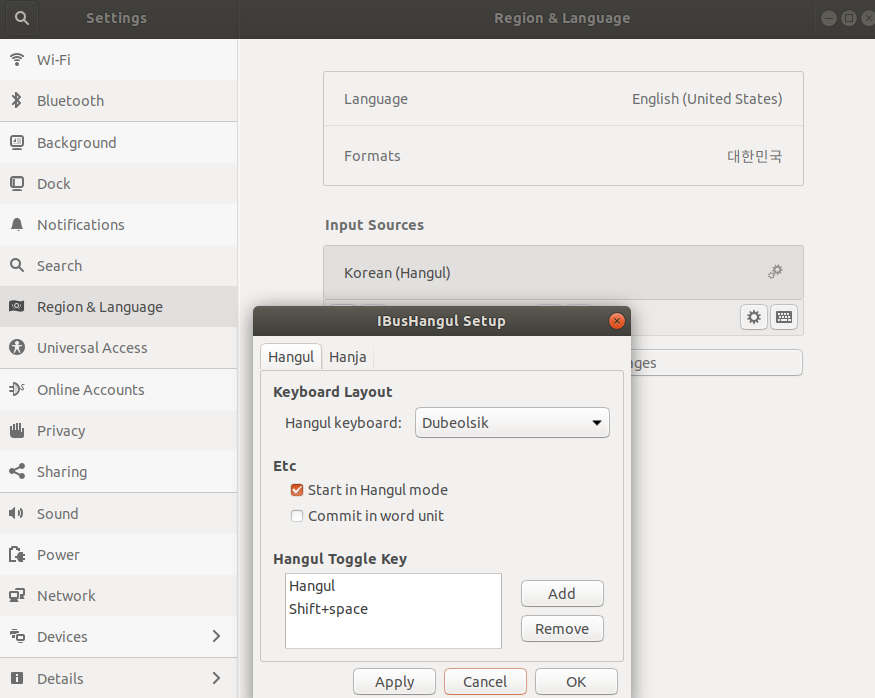Image resolution: width=875 pixels, height=698 pixels.
Task: Open Online Accounts settings label
Action: click(x=90, y=390)
